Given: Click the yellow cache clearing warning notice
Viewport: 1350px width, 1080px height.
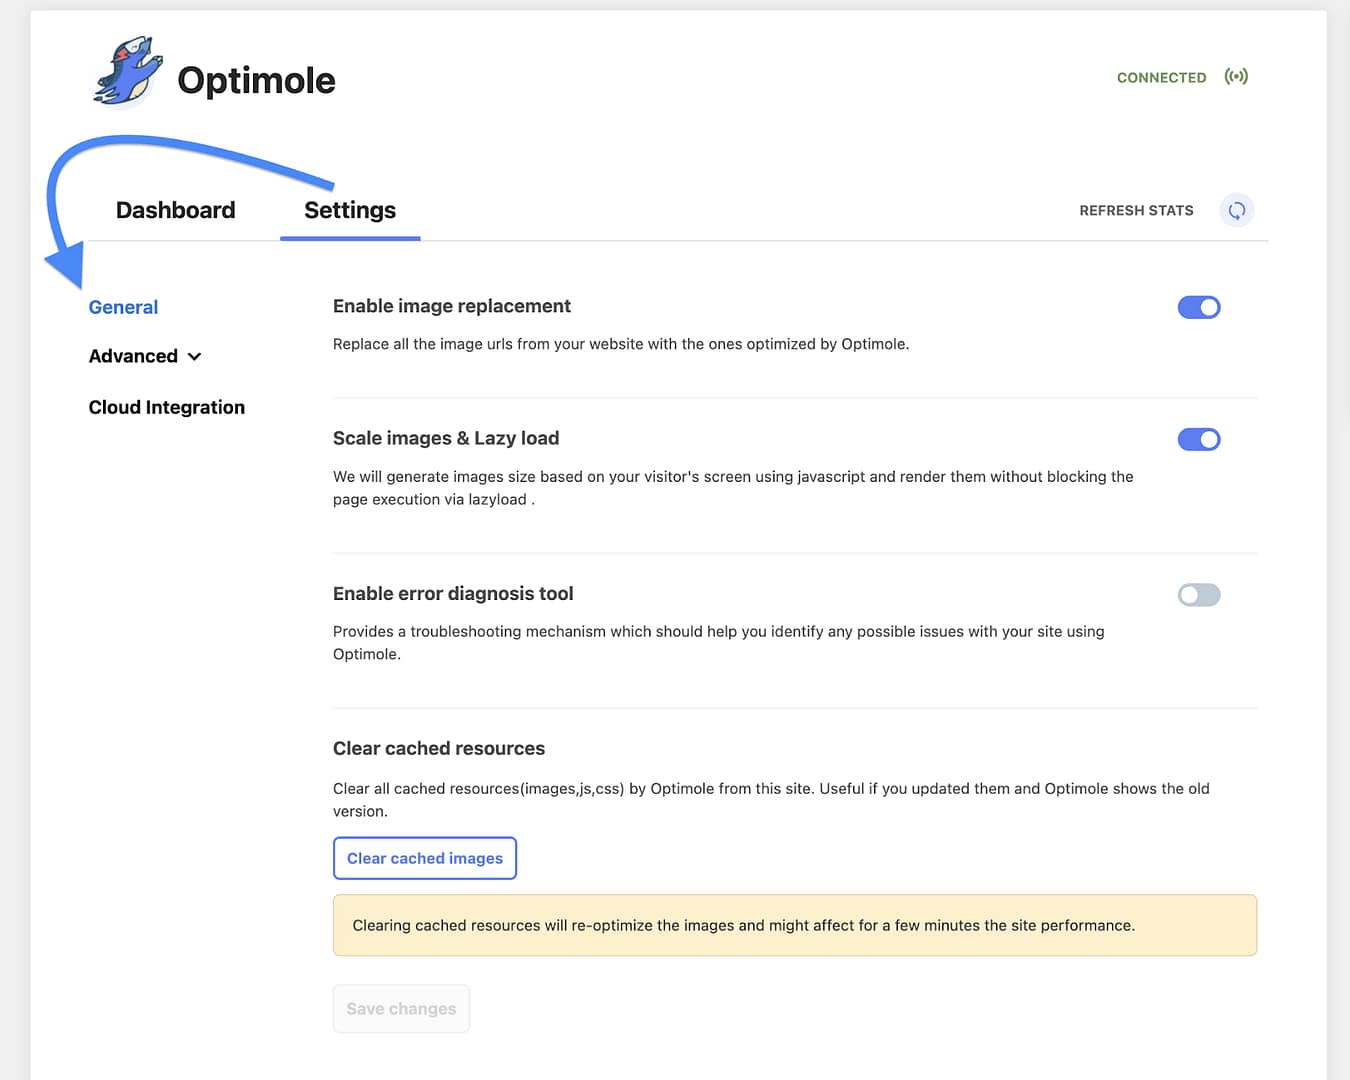Looking at the screenshot, I should click(794, 926).
